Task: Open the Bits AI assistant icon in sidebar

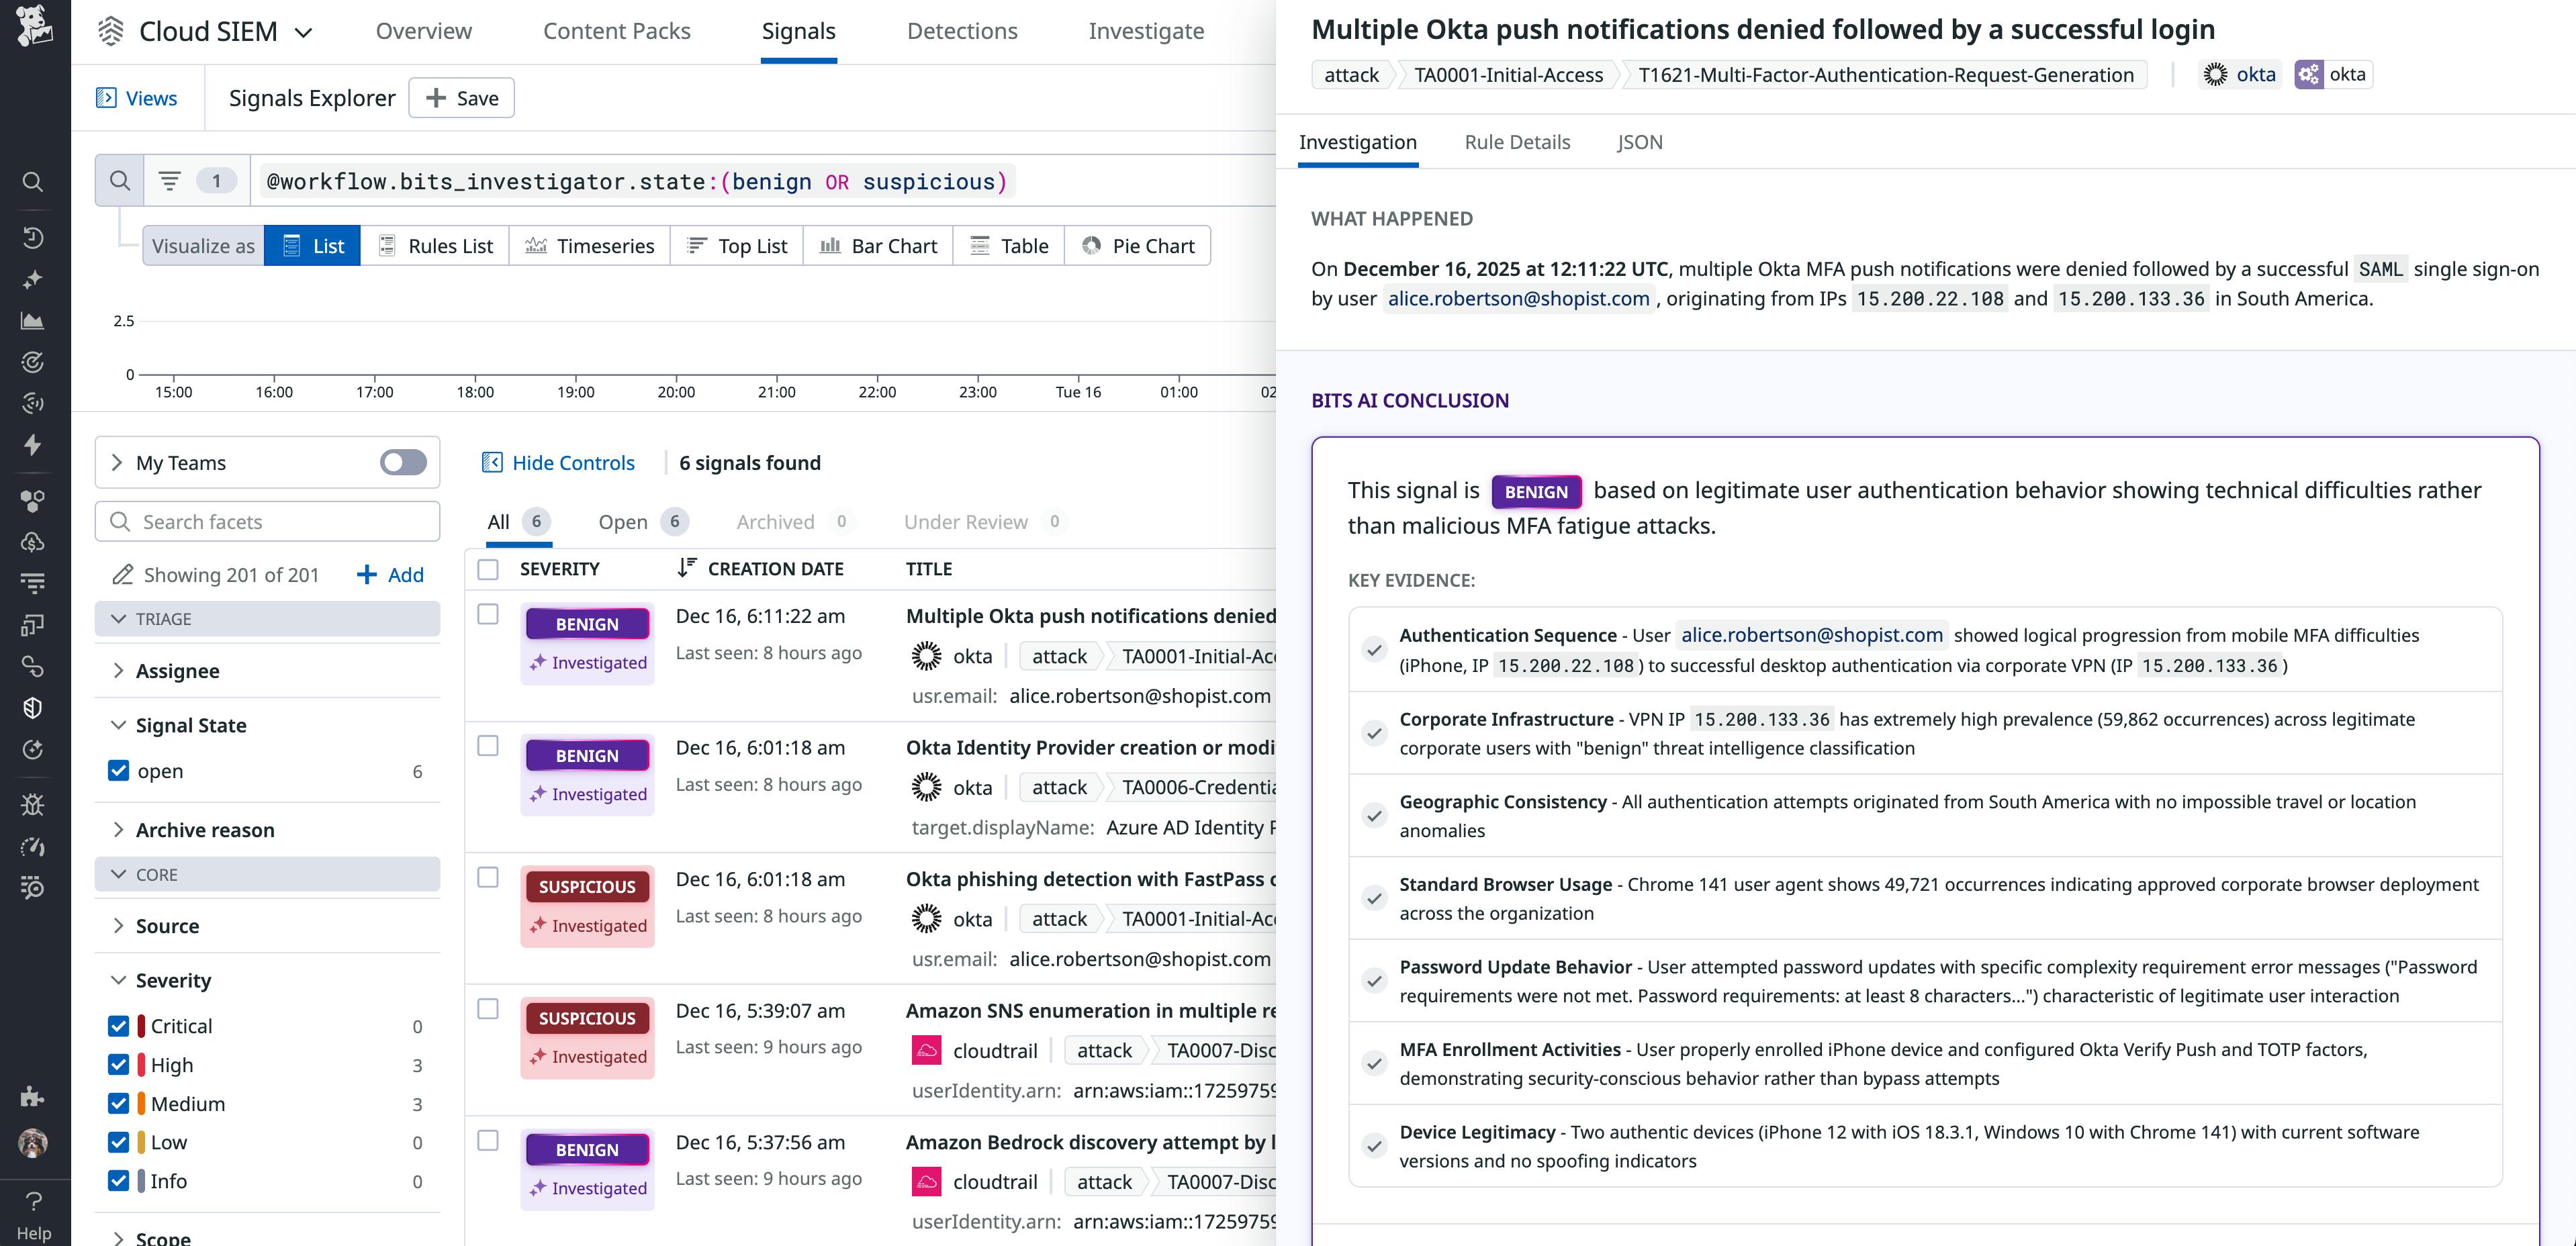Action: click(x=33, y=279)
